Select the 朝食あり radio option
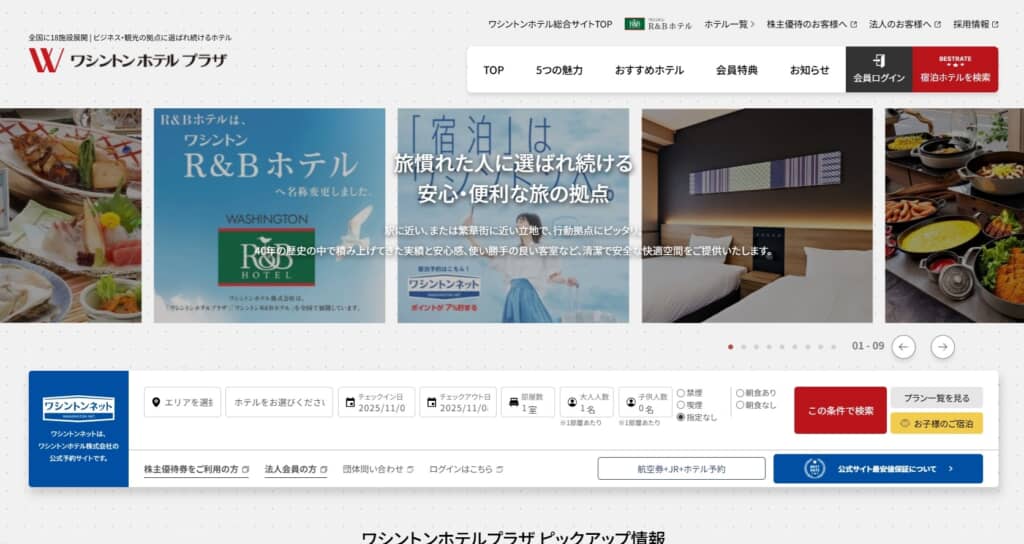Screen dimensions: 1024x544 coord(740,393)
